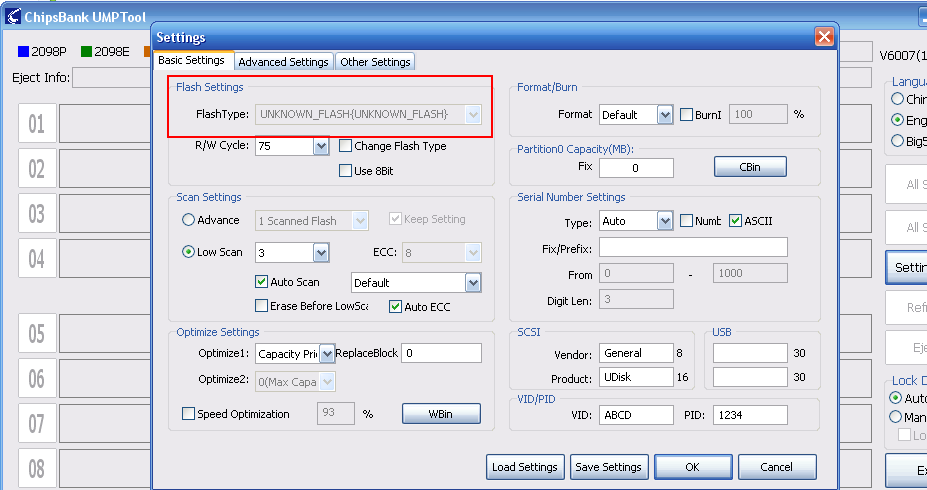927x490 pixels.
Task: Toggle the Keep Setting checkbox
Action: (x=395, y=219)
